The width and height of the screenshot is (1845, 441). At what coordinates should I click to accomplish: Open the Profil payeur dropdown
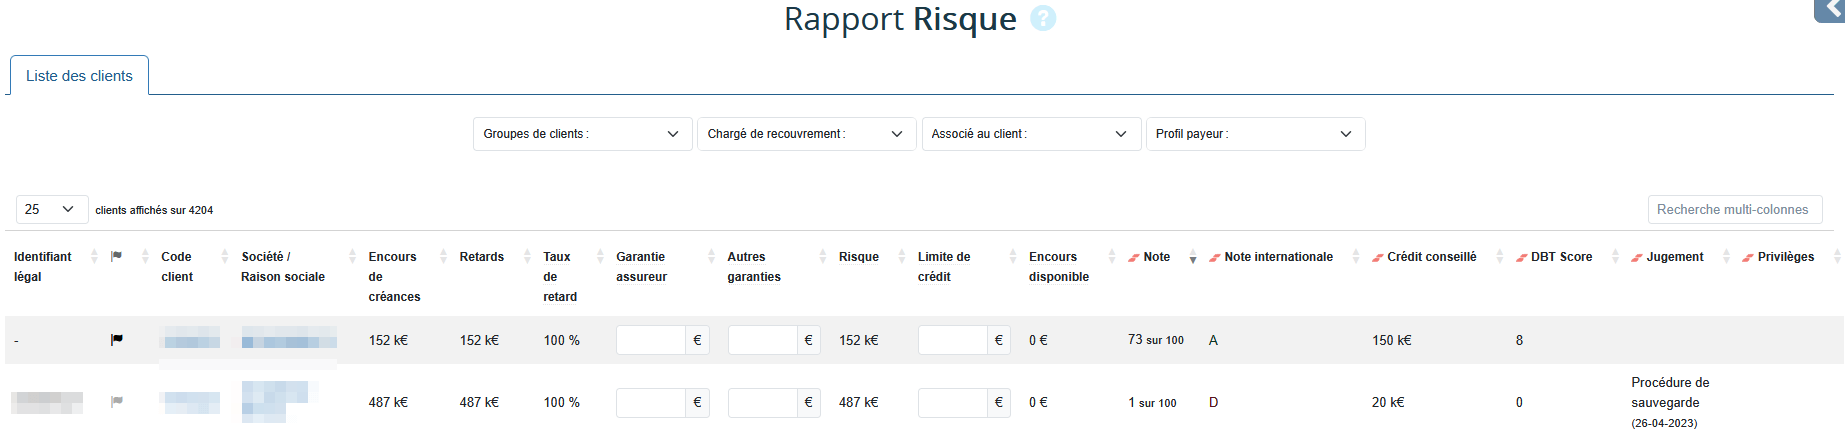coord(1255,134)
